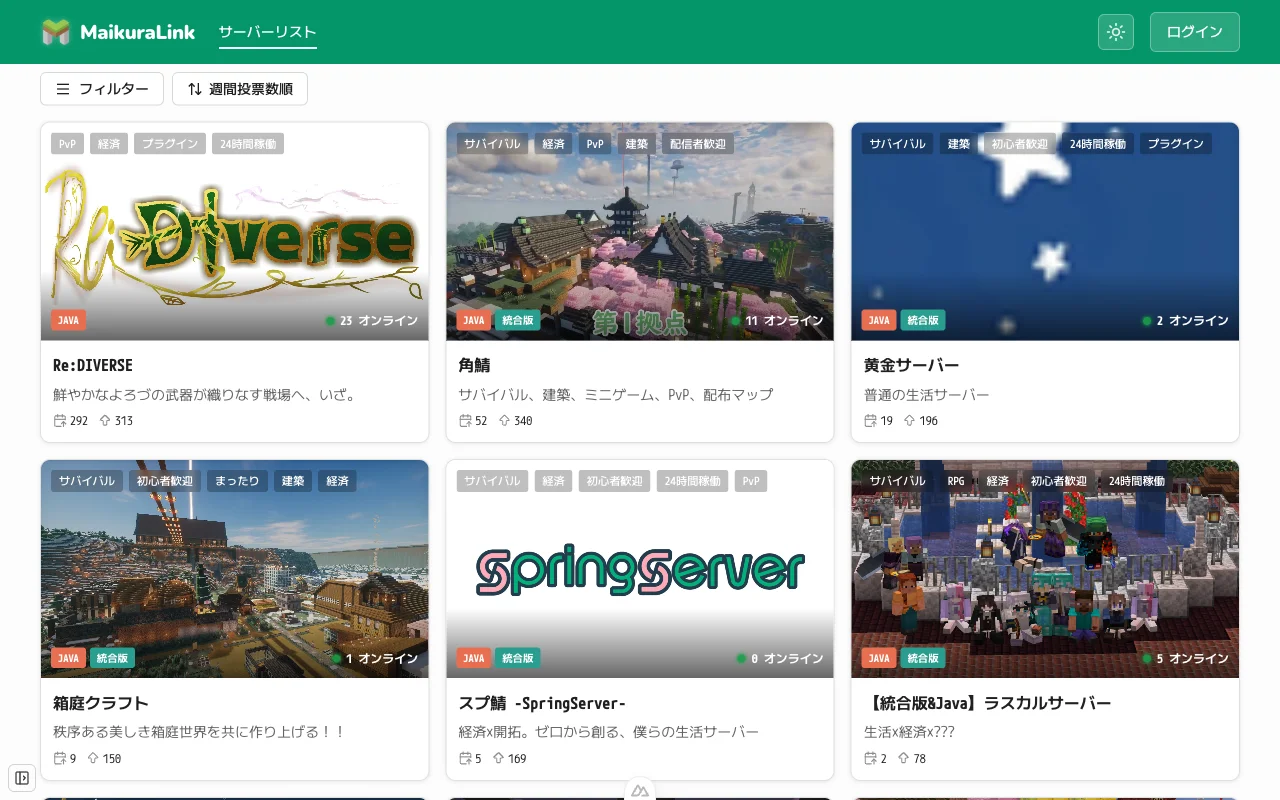Image resolution: width=1280 pixels, height=800 pixels.
Task: Click the upvote arrow icon beside 169
Action: point(498,759)
